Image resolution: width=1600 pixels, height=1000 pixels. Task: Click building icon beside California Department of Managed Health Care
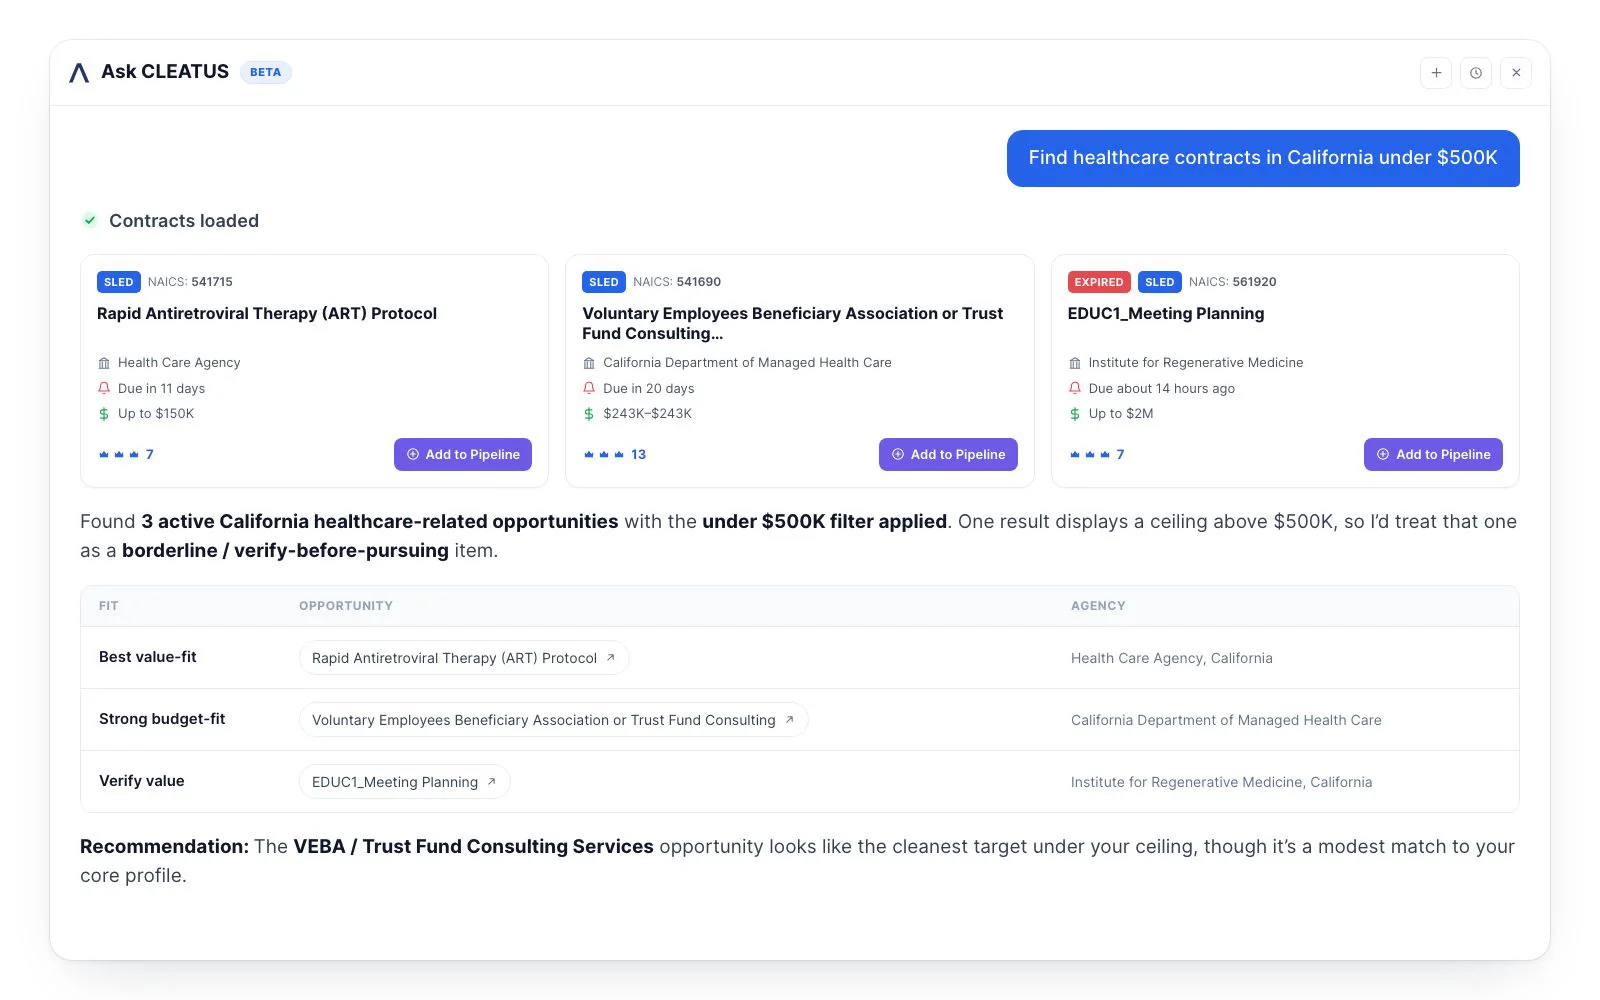589,363
